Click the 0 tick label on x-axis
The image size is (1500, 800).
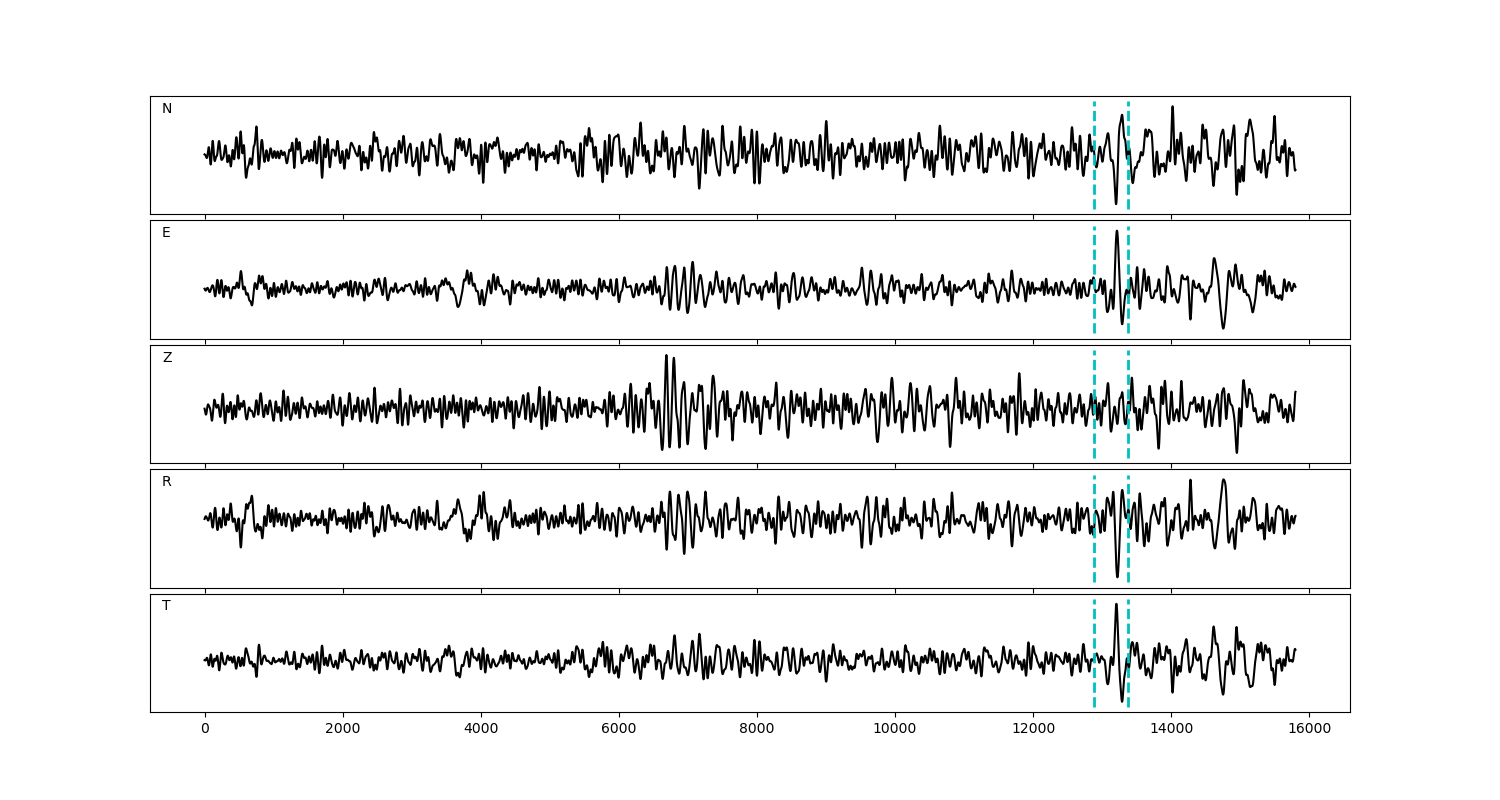tap(205, 729)
